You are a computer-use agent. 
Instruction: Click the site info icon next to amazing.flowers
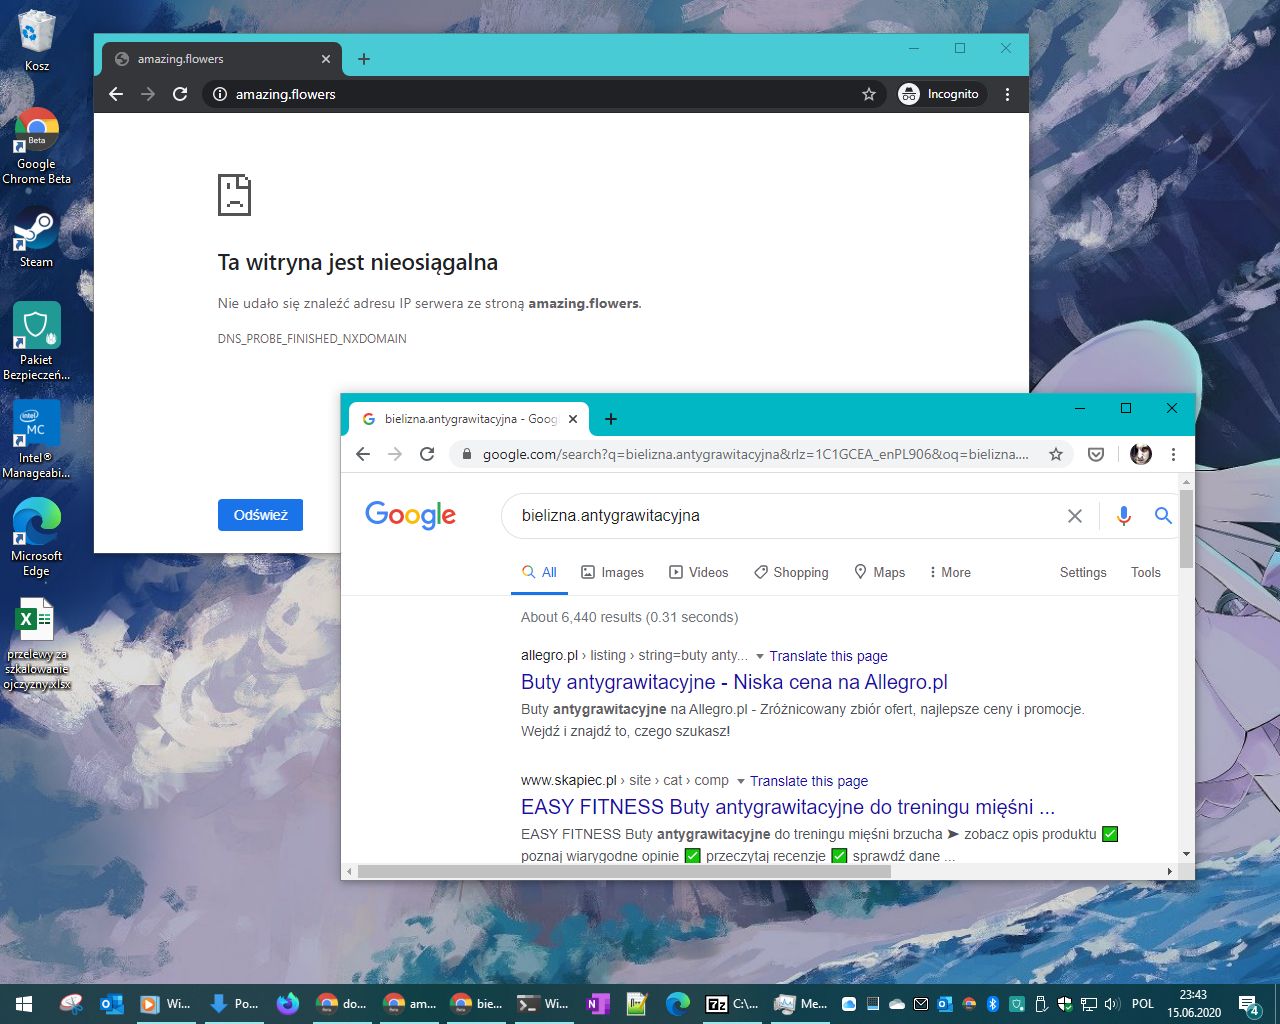click(220, 94)
